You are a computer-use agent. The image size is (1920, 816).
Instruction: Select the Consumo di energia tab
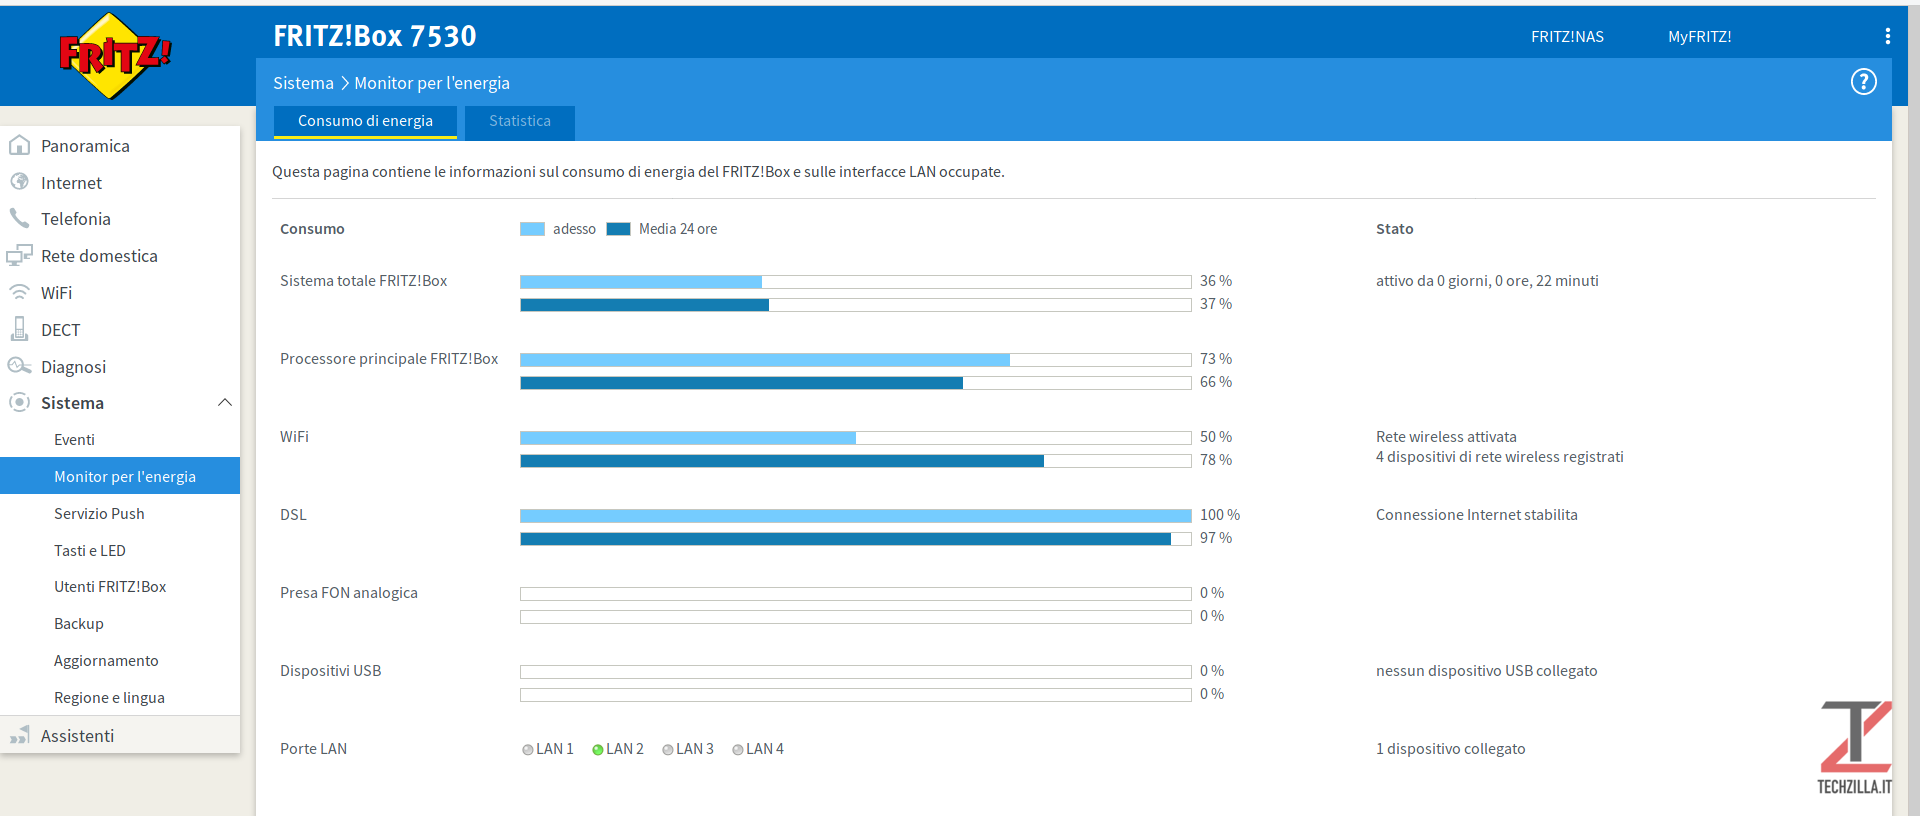point(365,122)
